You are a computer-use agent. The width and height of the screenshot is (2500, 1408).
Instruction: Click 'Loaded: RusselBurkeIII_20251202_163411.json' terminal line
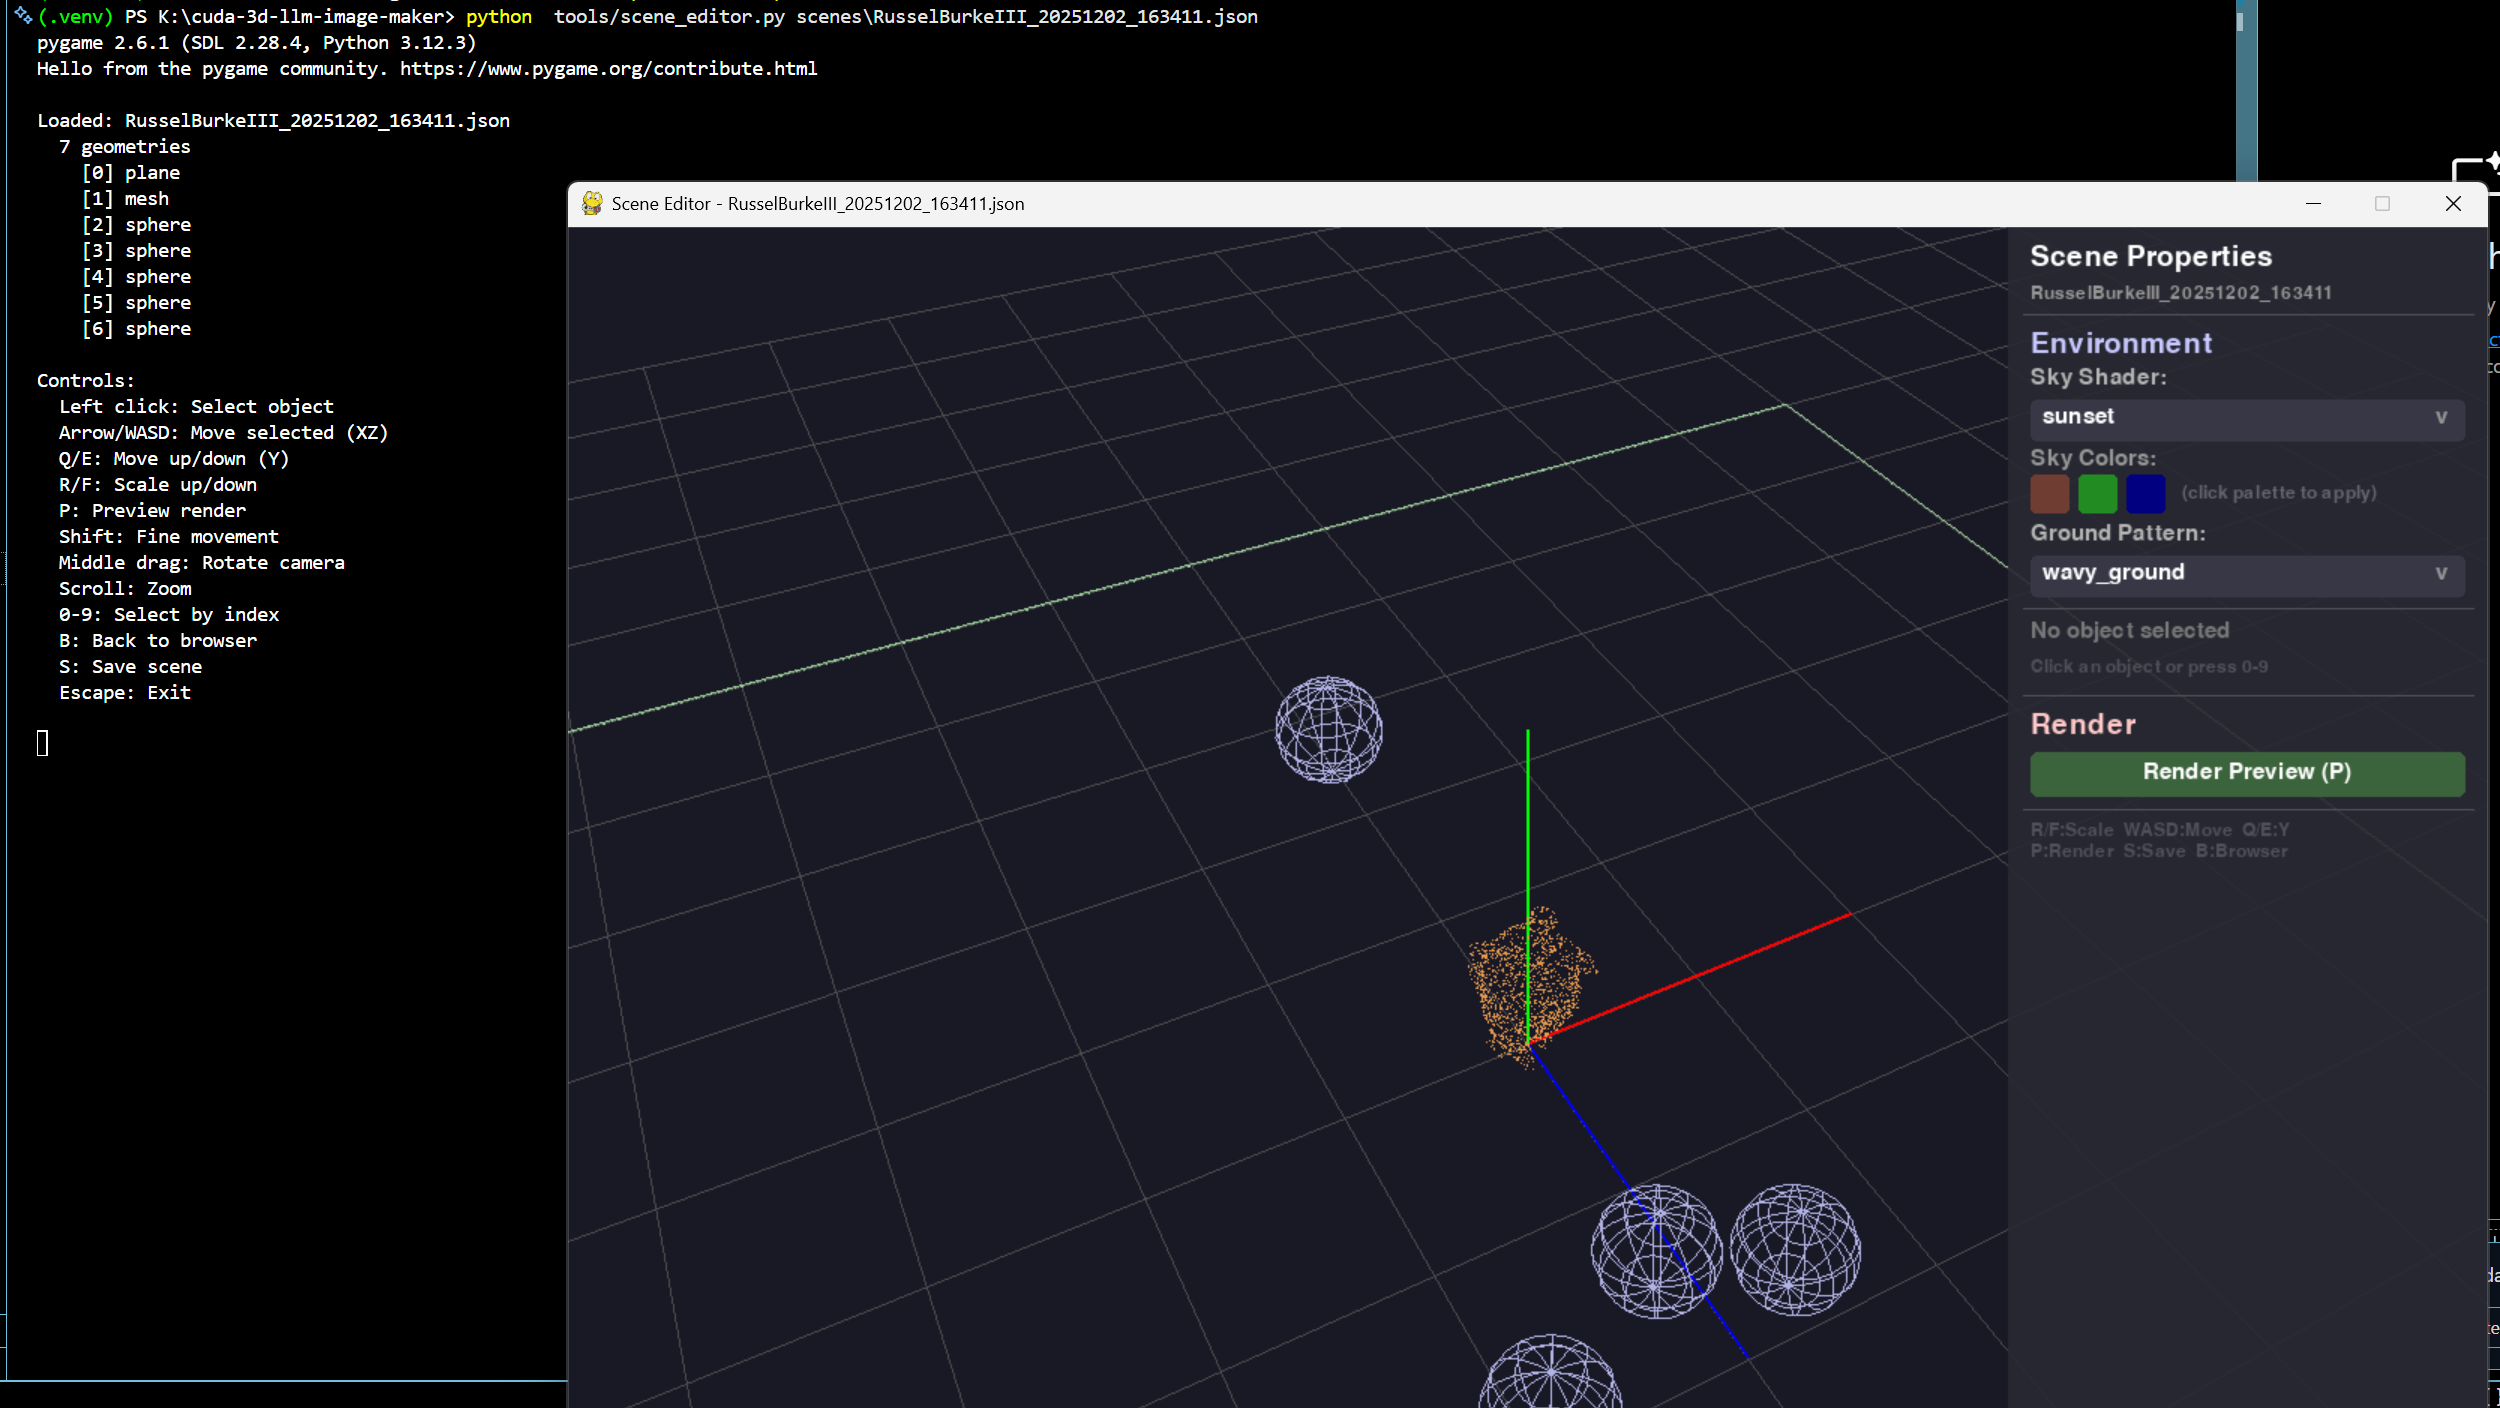click(273, 121)
